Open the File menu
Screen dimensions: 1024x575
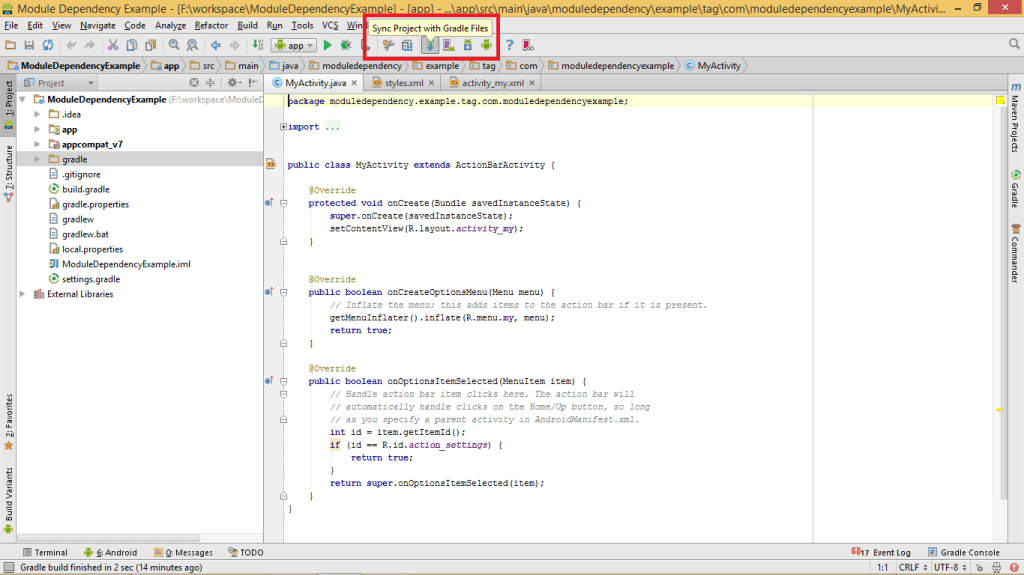tap(11, 25)
